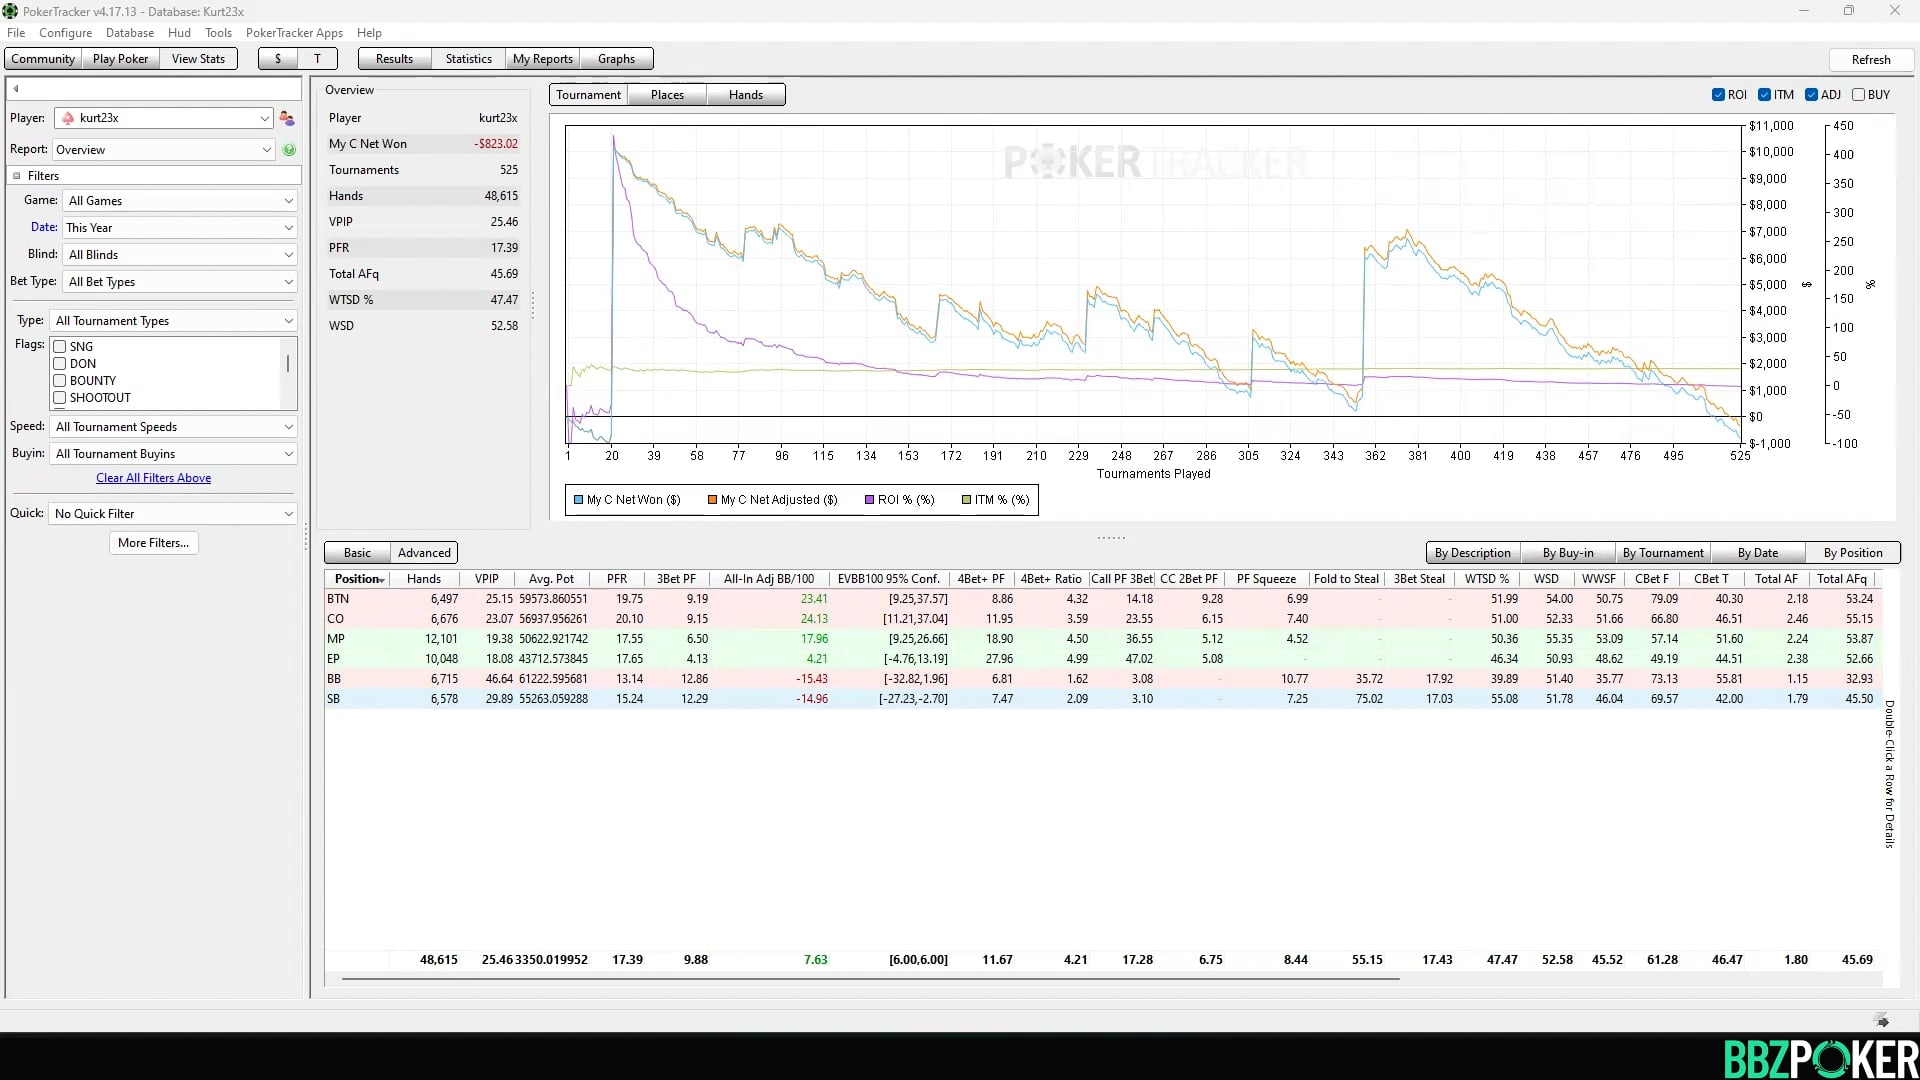This screenshot has height=1080, width=1920.
Task: Switch to cash games with $ button
Action: pyautogui.click(x=278, y=59)
